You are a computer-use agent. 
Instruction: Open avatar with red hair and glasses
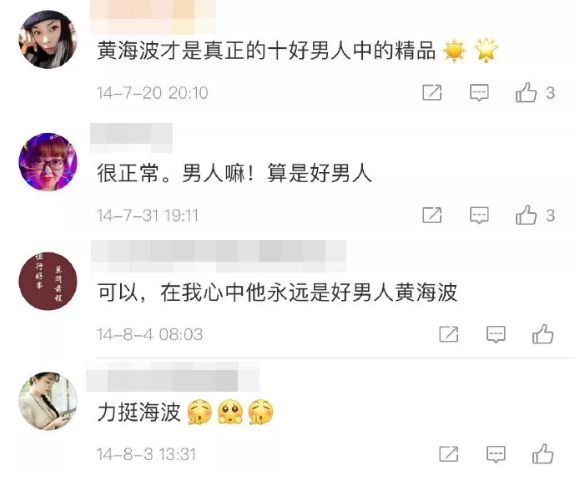48,162
